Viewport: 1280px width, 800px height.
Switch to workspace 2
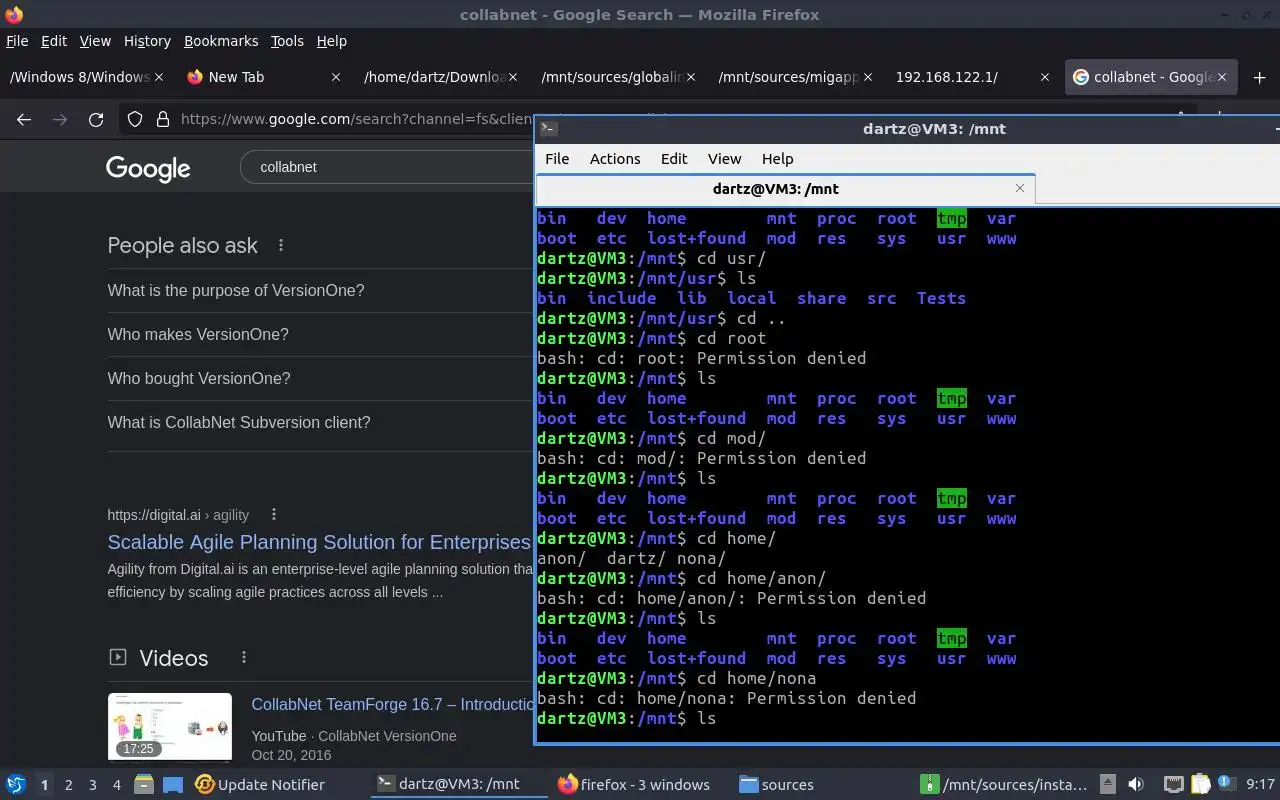tap(69, 784)
